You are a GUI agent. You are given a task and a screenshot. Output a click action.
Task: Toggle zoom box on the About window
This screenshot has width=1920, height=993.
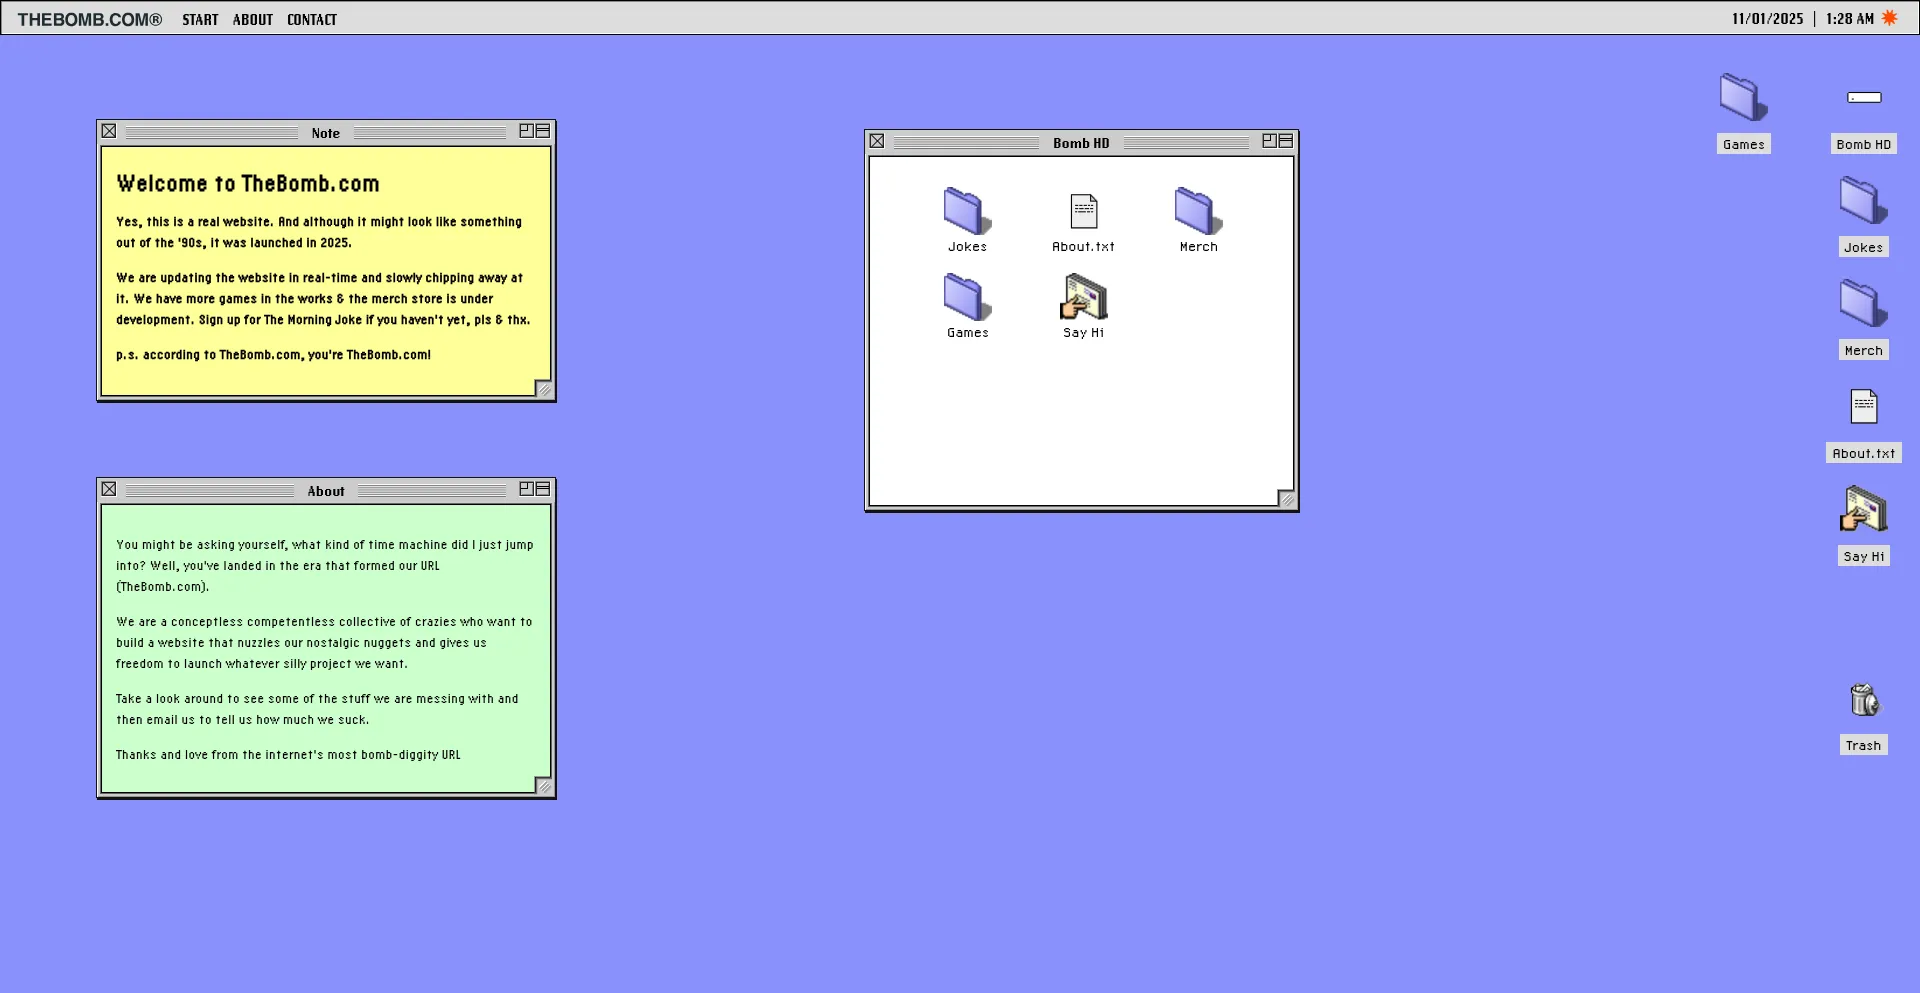526,489
